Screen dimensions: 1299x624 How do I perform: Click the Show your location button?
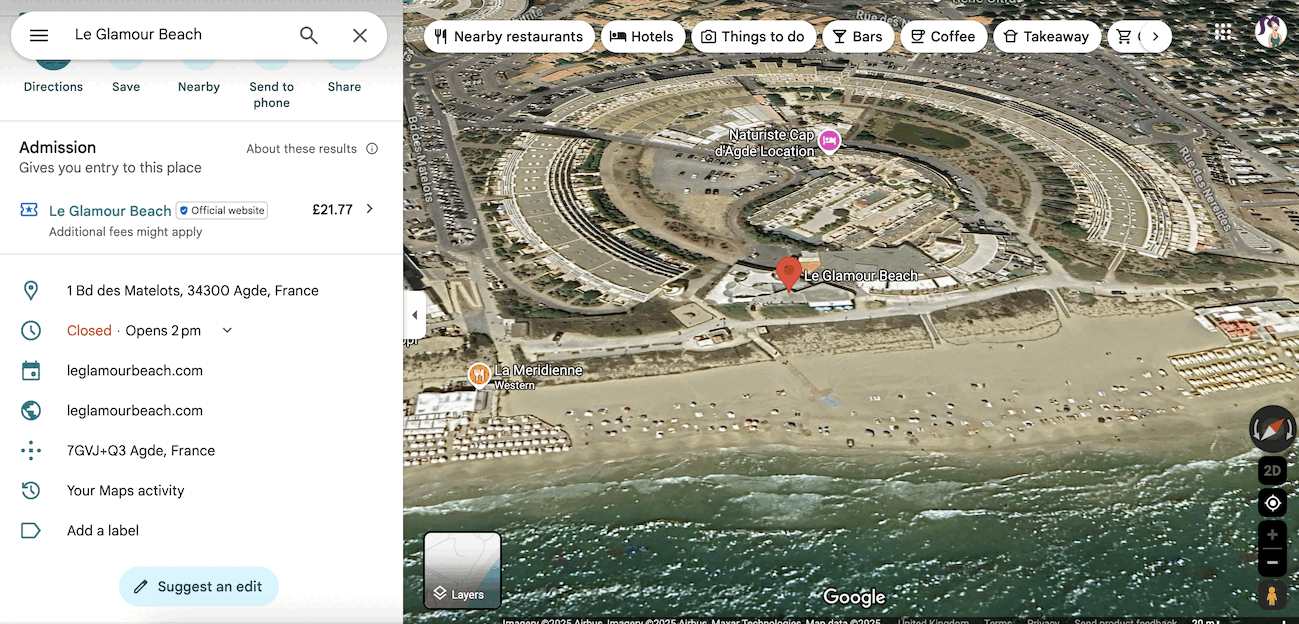click(x=1272, y=503)
